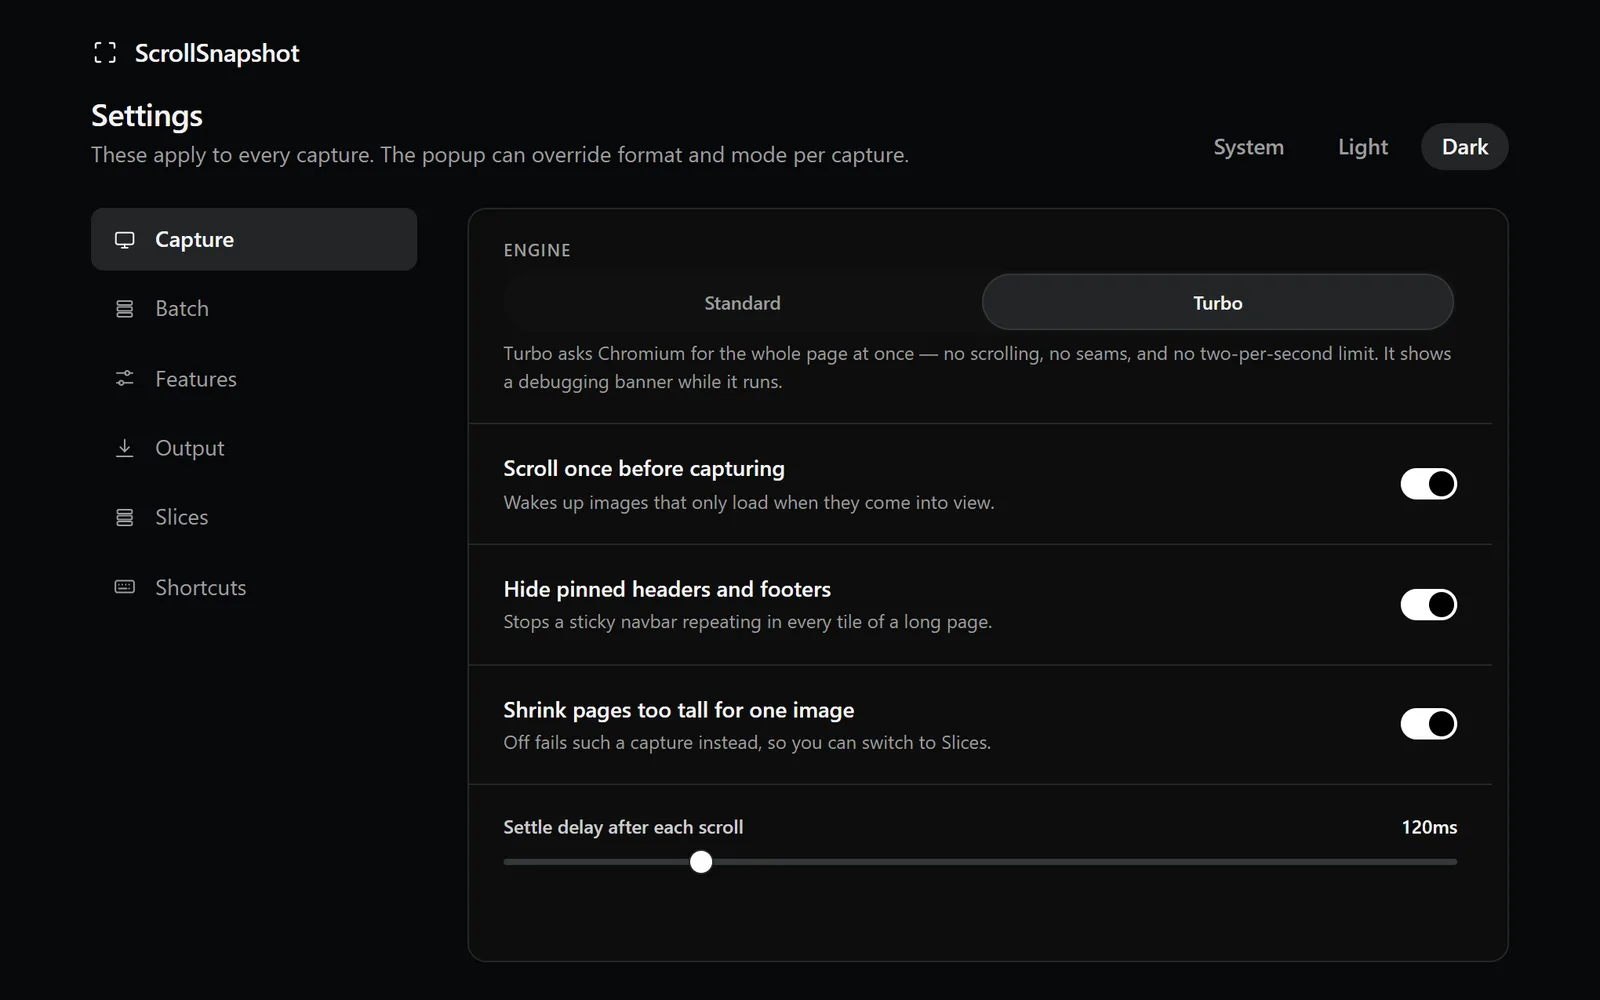Click the download icon beside Output
Screen dimensions: 1600x1000
[x=124, y=448]
